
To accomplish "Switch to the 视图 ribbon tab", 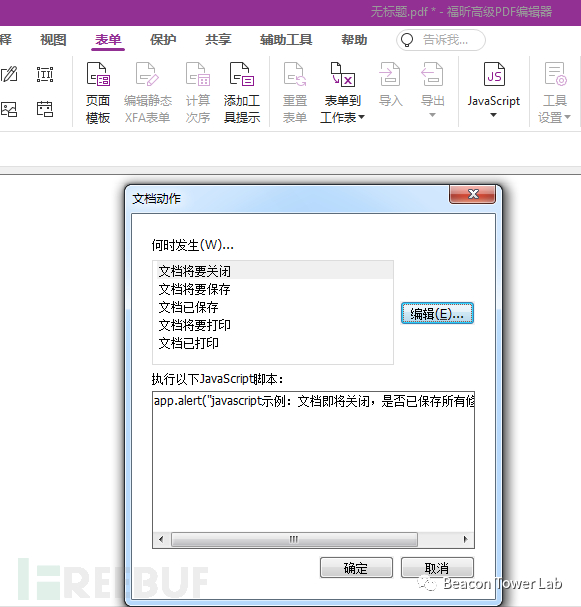I will point(53,39).
